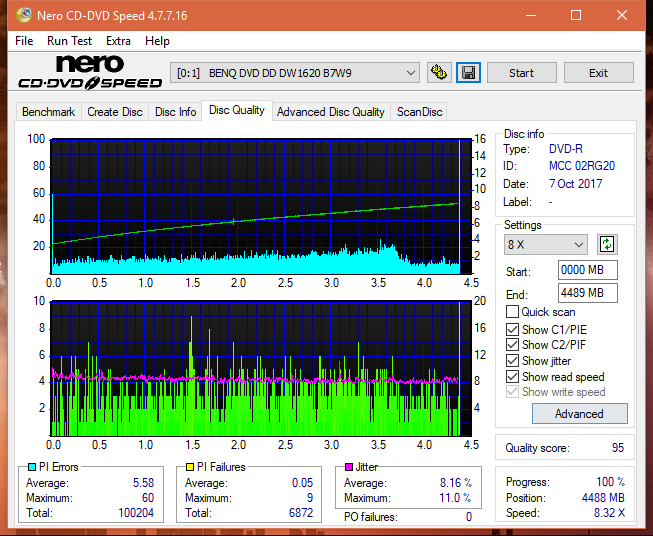Click the Quality score value 95
Viewport: 653px width, 536px height.
(618, 448)
